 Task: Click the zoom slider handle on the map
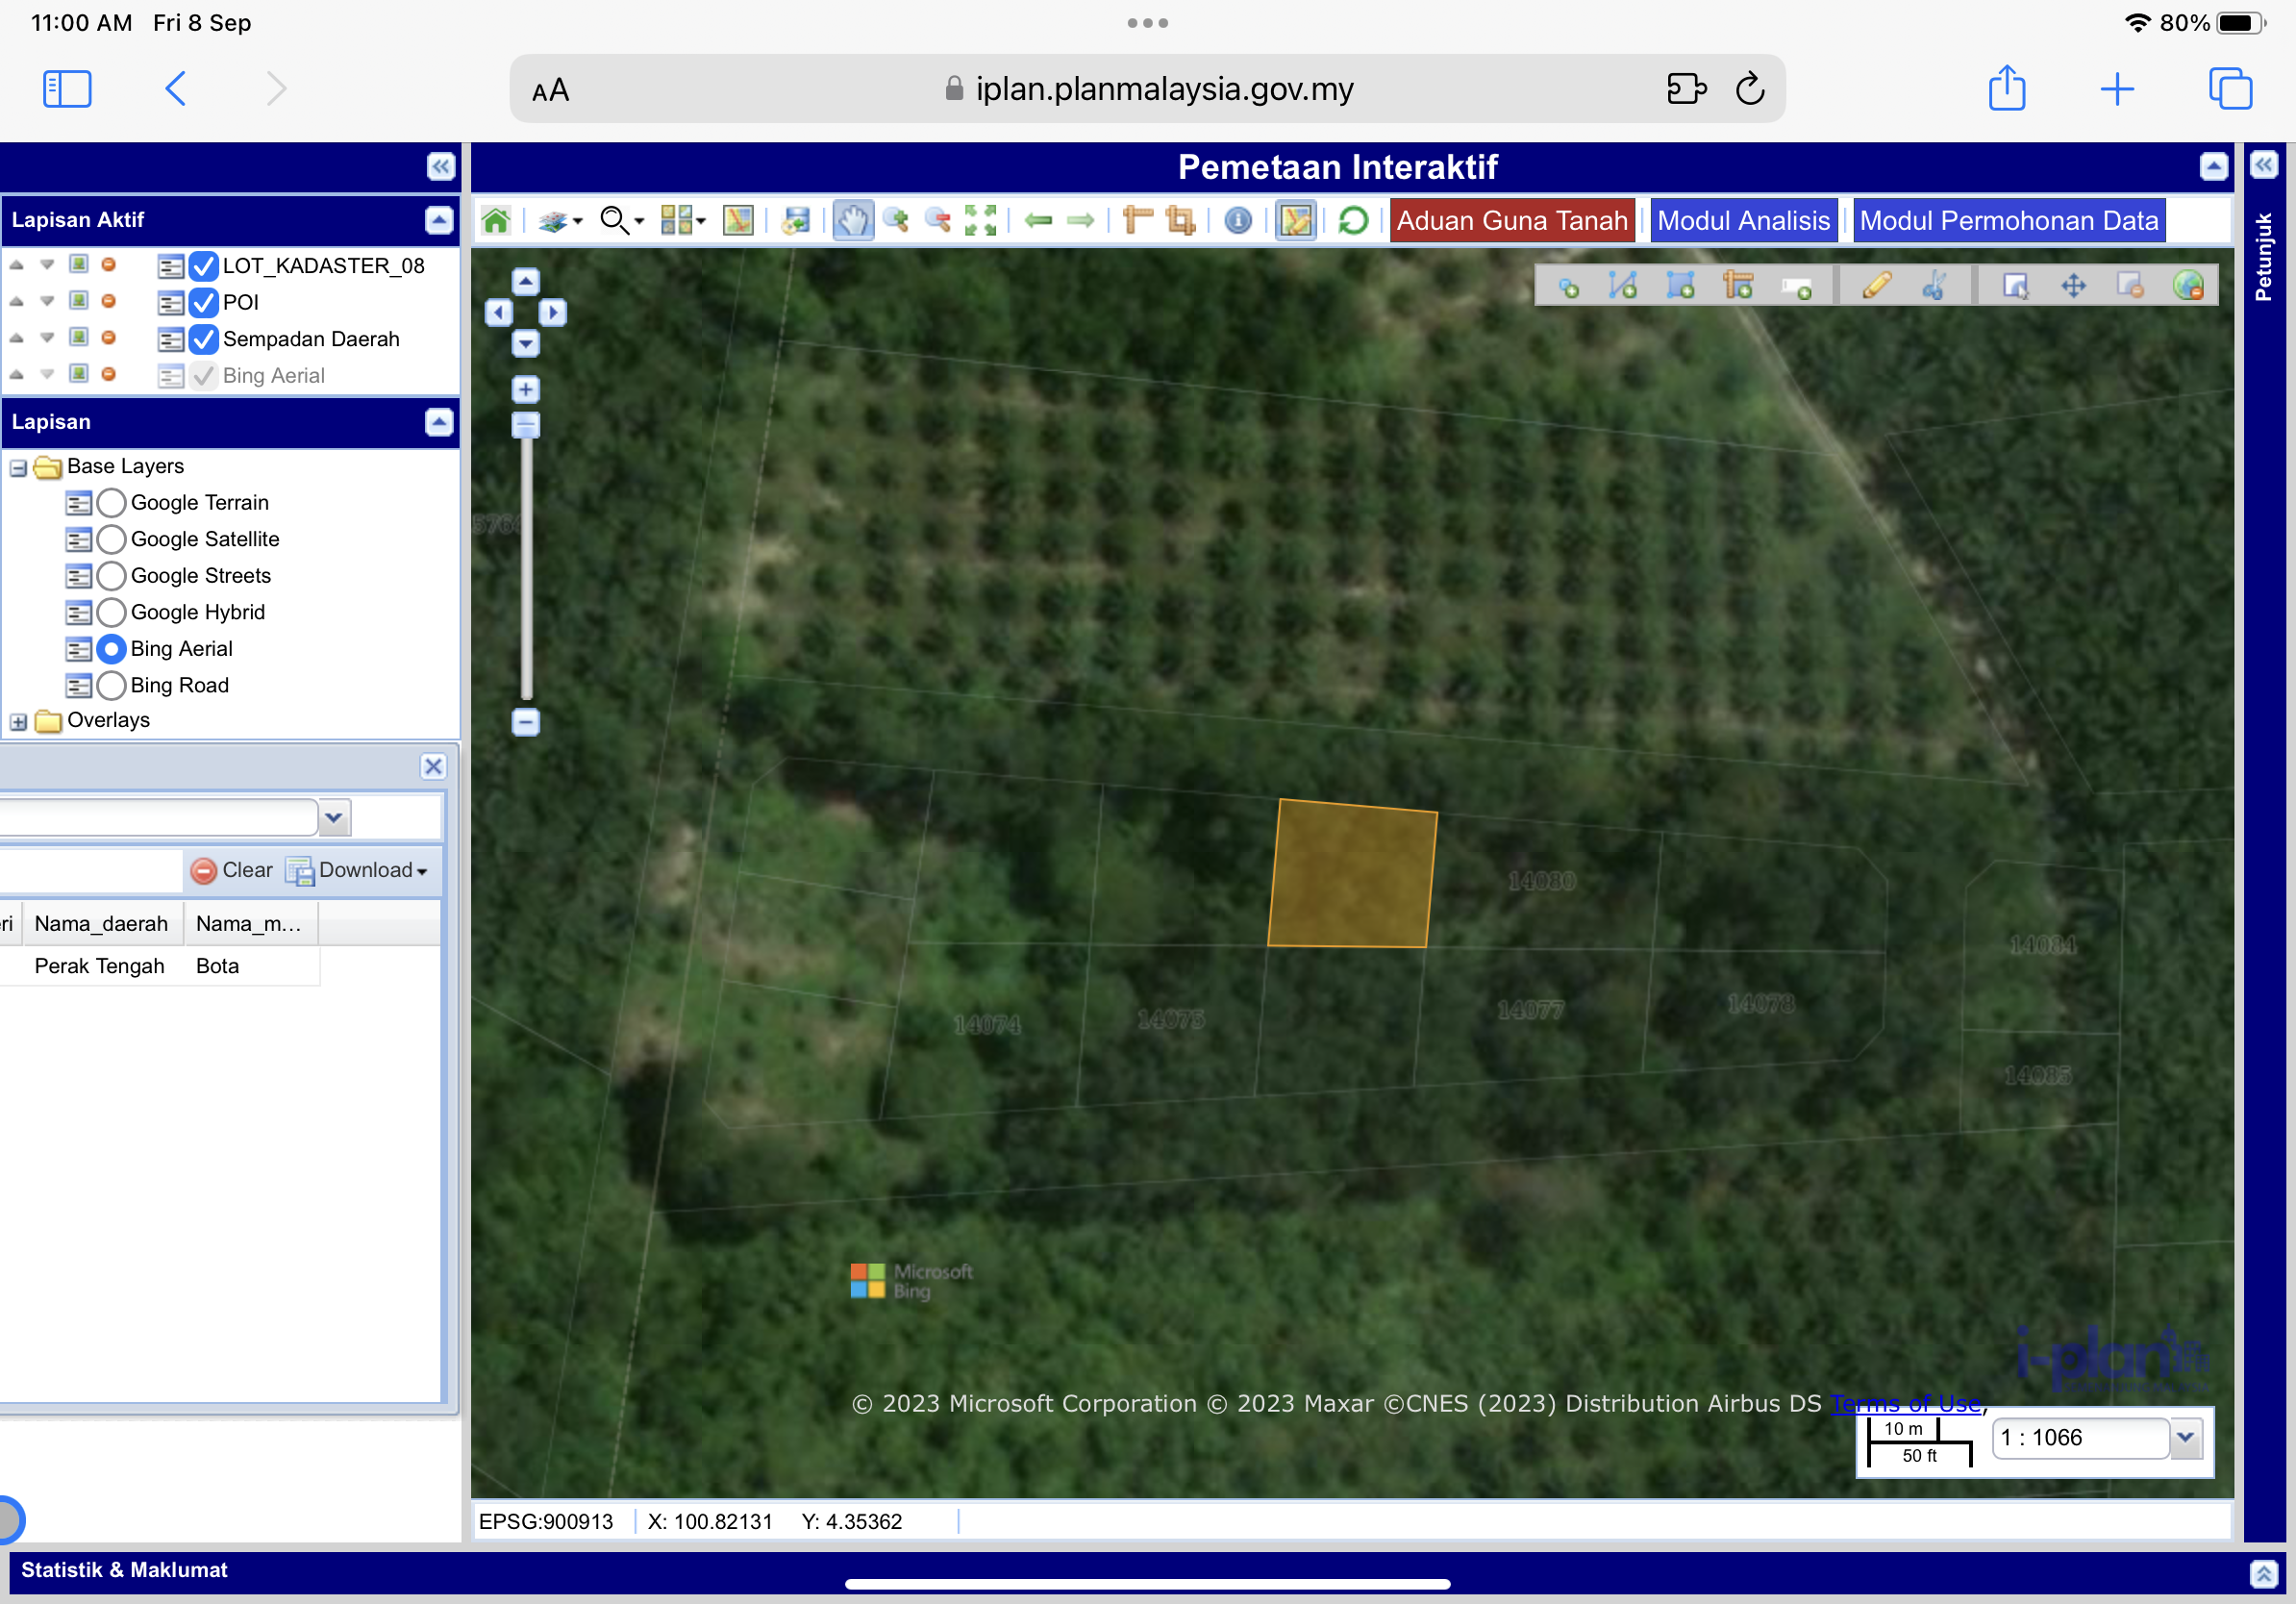pos(526,426)
